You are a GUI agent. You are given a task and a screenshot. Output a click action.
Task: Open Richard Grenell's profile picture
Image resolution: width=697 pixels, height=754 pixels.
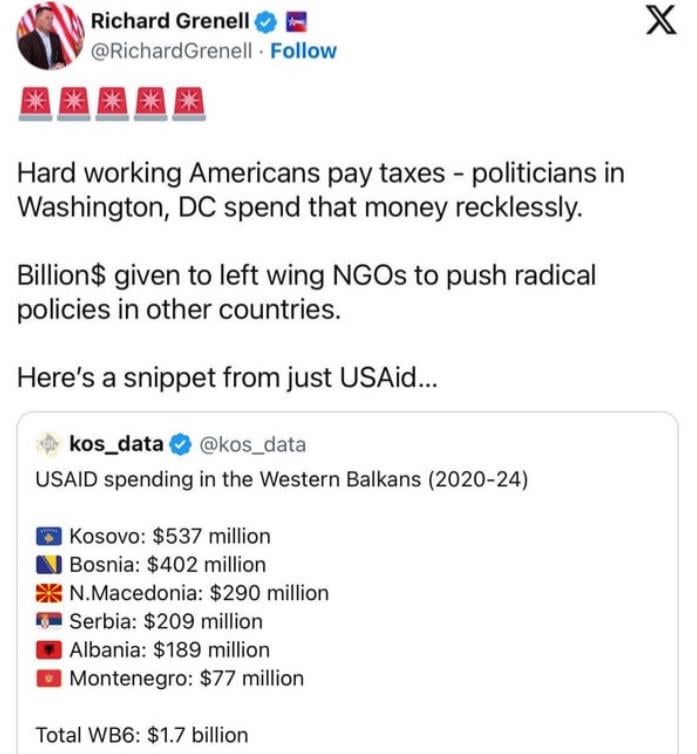click(x=43, y=35)
